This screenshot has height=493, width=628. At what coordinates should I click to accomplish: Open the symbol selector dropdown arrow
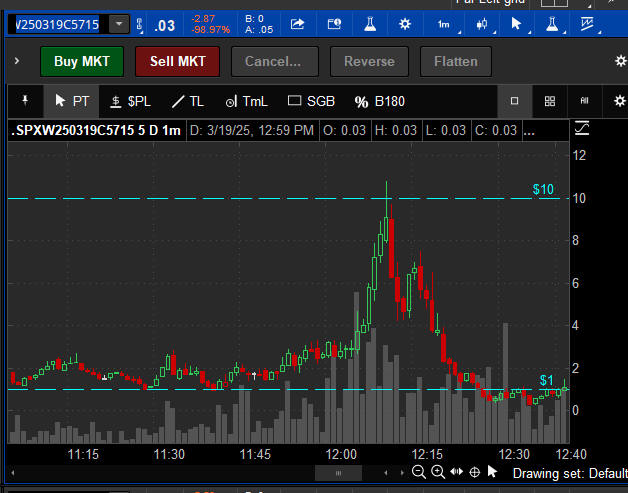pos(119,23)
